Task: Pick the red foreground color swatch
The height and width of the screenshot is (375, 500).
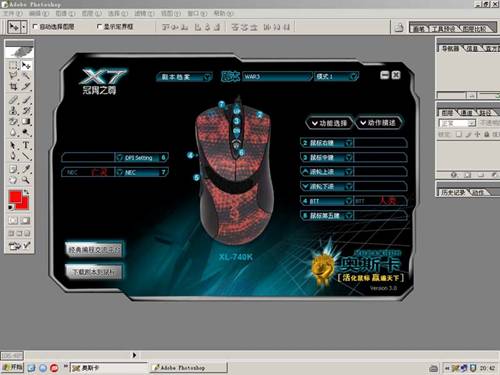Action: (15, 197)
